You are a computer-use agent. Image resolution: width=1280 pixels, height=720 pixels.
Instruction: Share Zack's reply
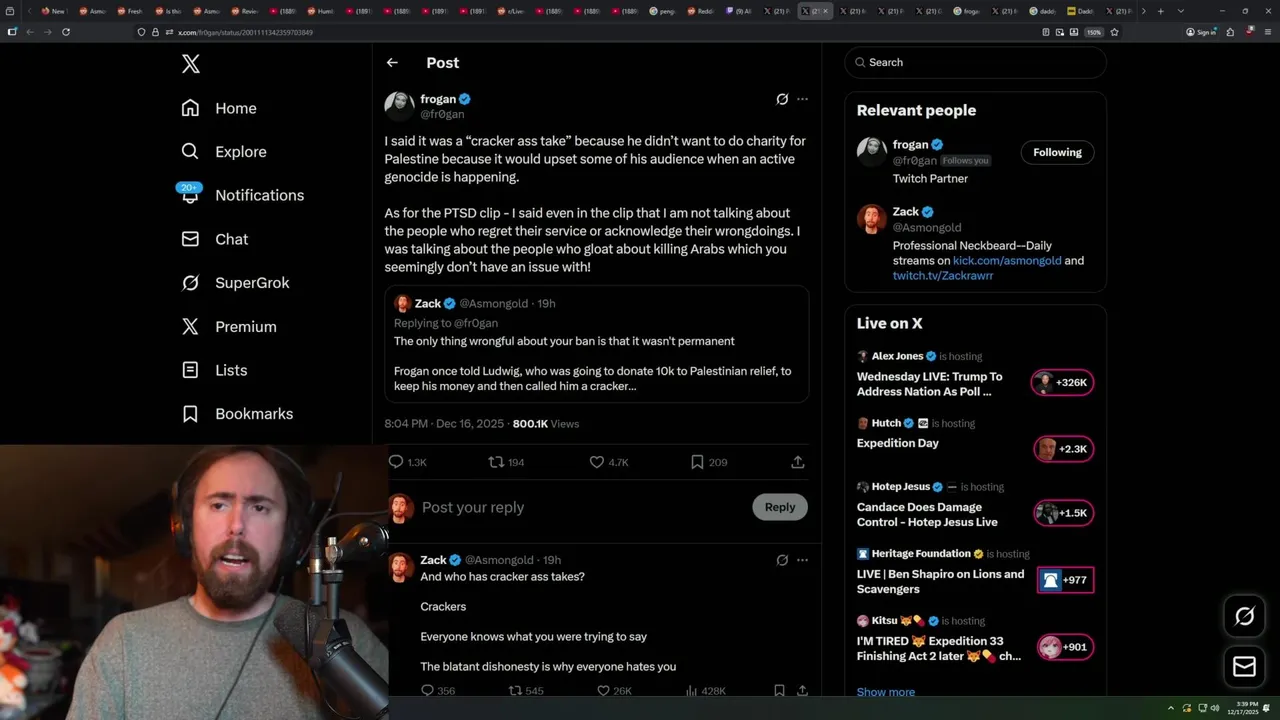click(802, 691)
